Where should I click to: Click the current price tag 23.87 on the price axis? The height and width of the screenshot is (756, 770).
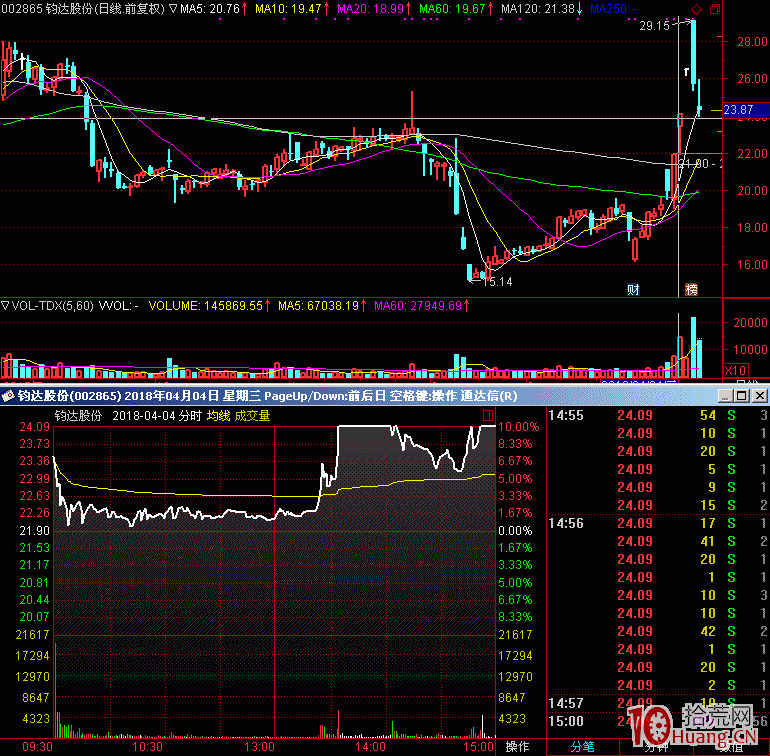tap(744, 110)
